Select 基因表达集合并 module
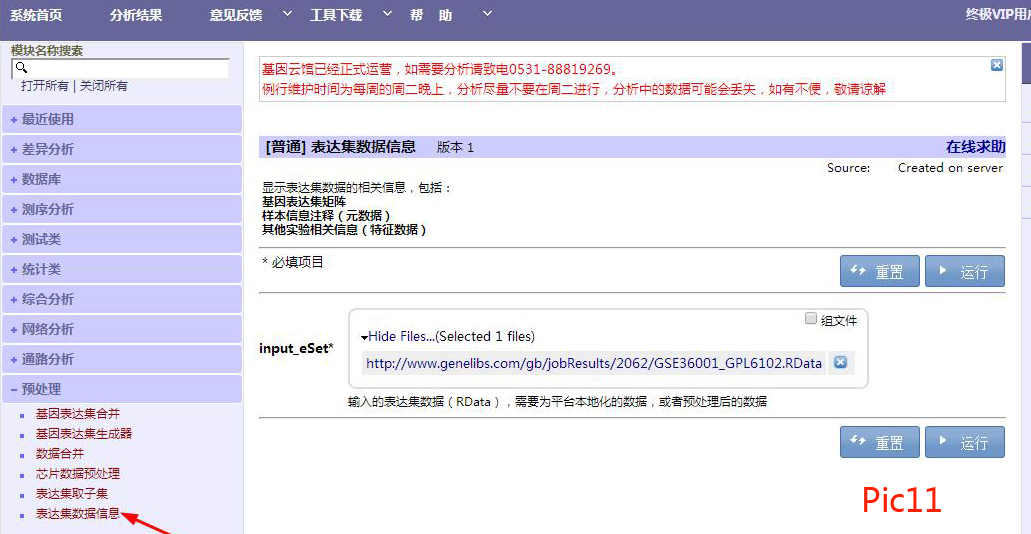 pyautogui.click(x=78, y=414)
